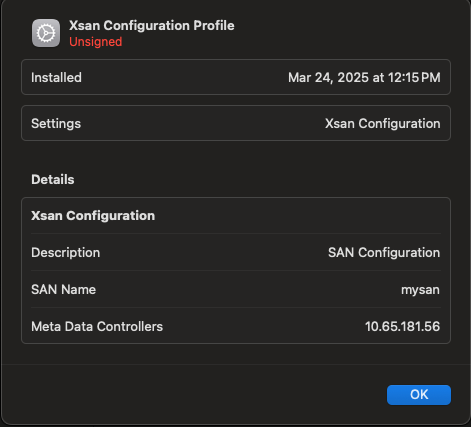
Task: Click the SAN Name label
Action: pyautogui.click(x=63, y=289)
